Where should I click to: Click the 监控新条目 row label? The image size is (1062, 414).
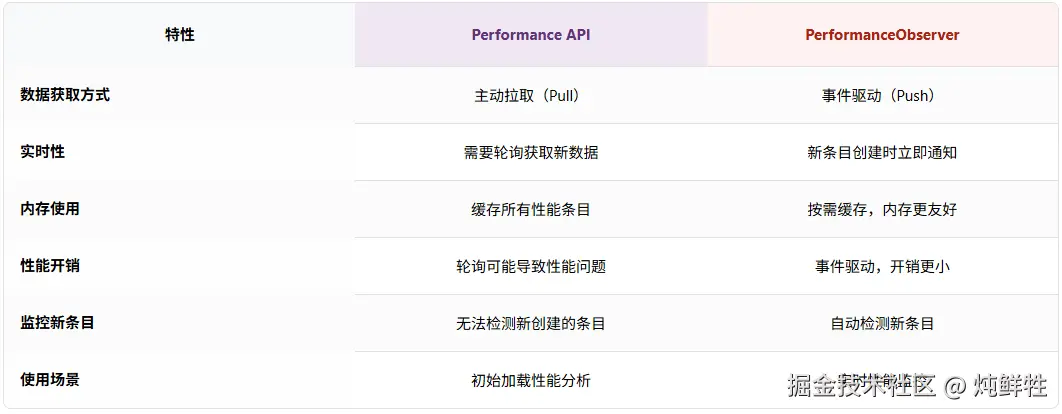[x=57, y=323]
